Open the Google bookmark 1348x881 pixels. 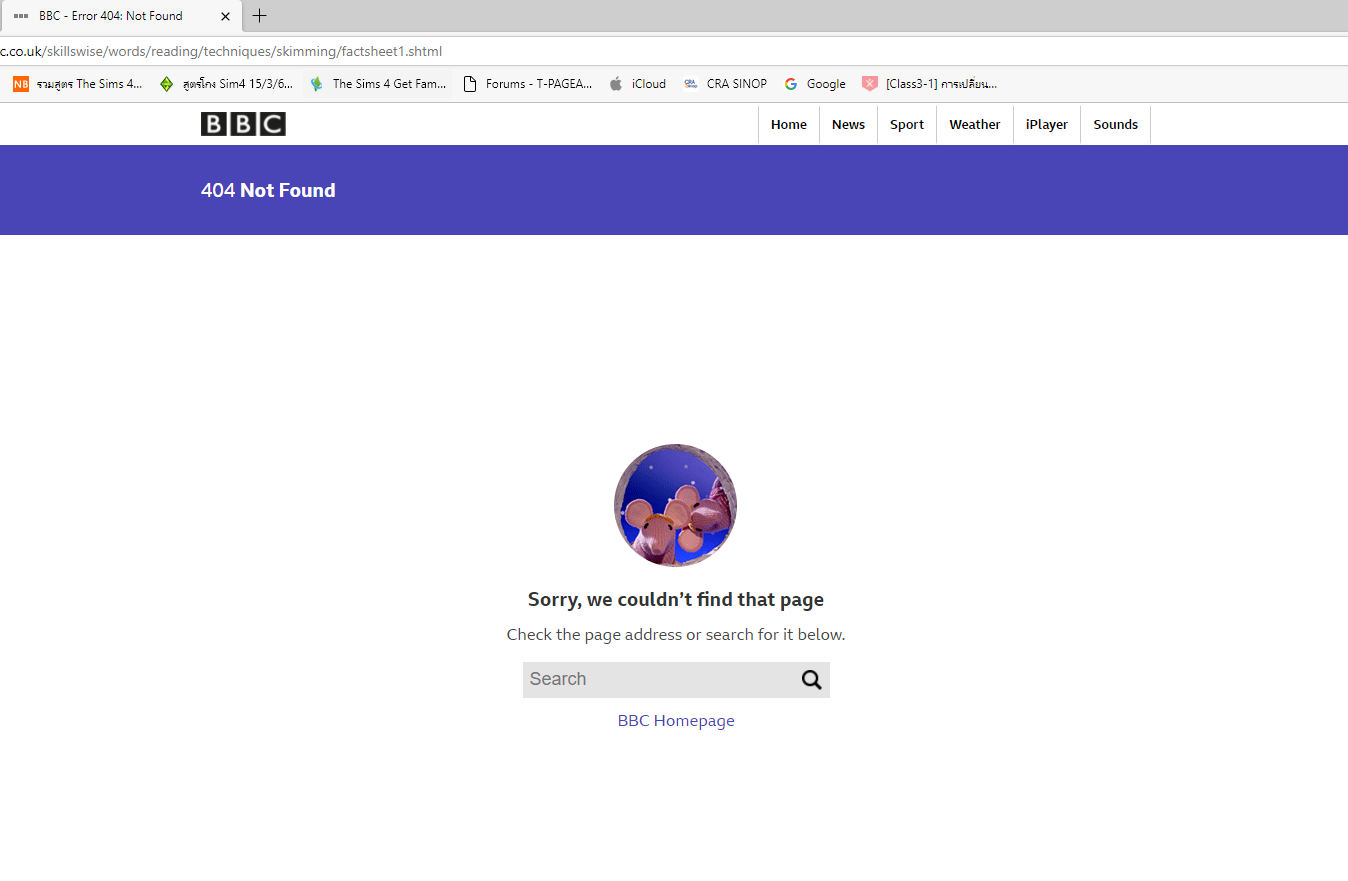814,84
